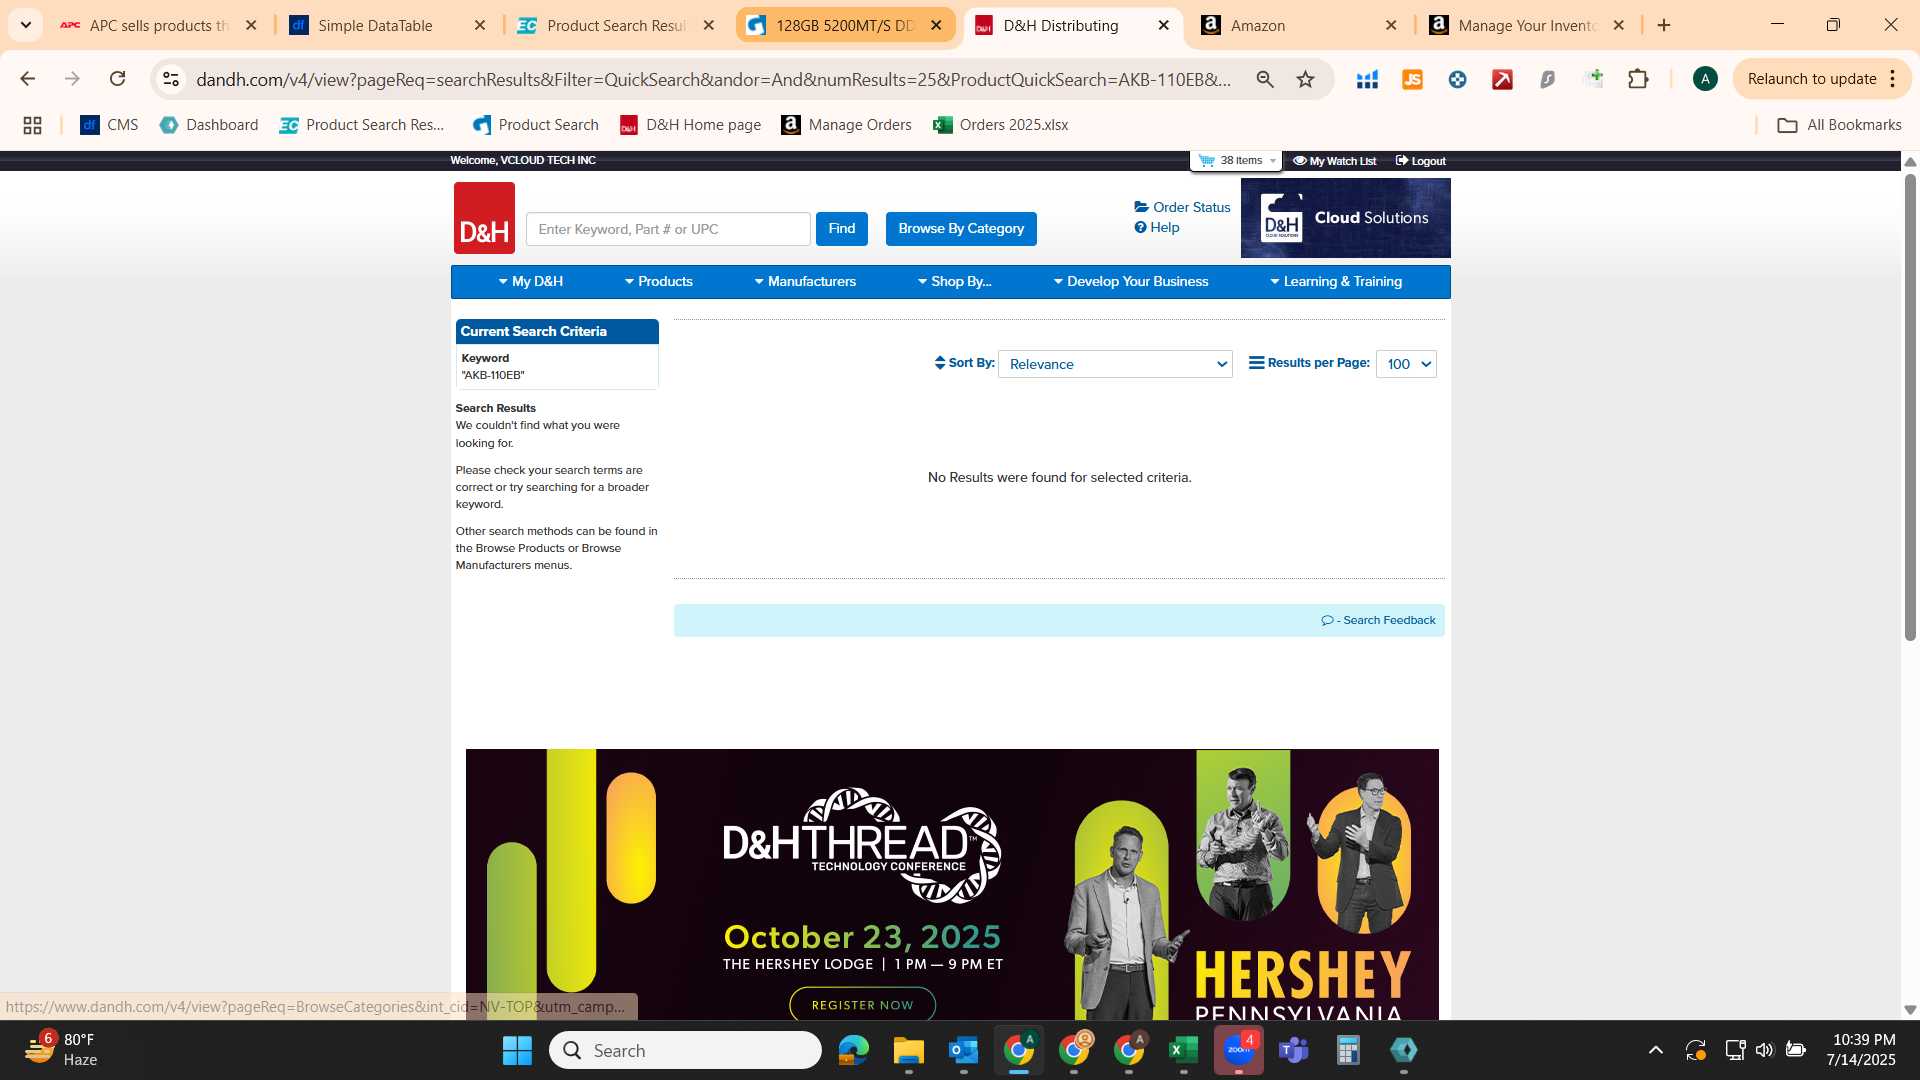Open My Watch List
This screenshot has width=1920, height=1080.
(x=1334, y=161)
